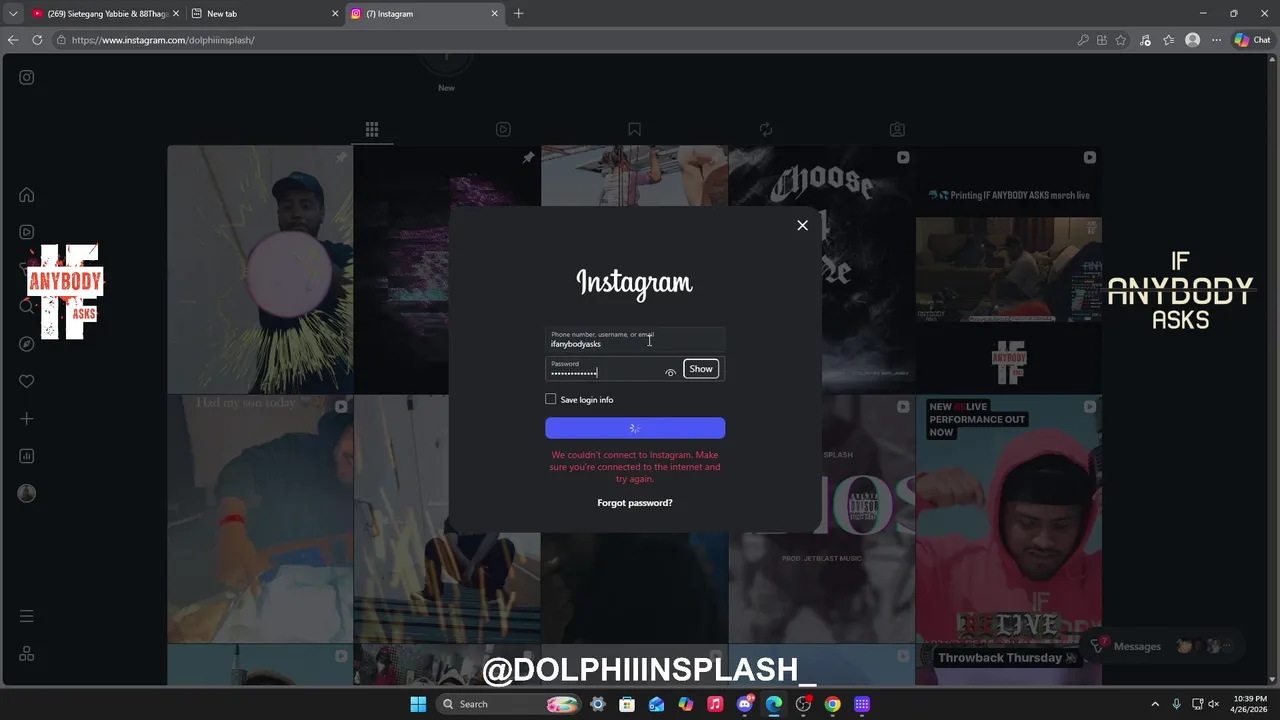The width and height of the screenshot is (1280, 720).
Task: Show hidden system tray icons chevron
Action: coord(1155,704)
